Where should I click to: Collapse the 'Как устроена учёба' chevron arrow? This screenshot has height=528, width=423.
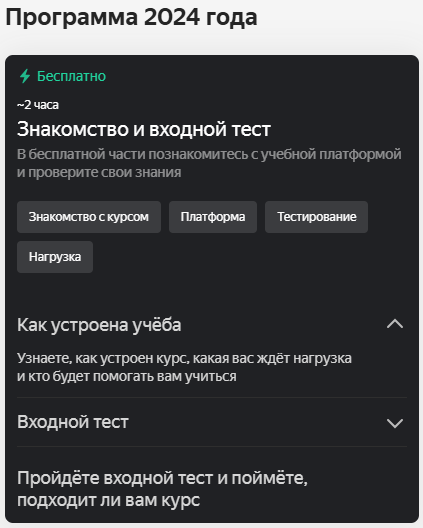tap(395, 324)
